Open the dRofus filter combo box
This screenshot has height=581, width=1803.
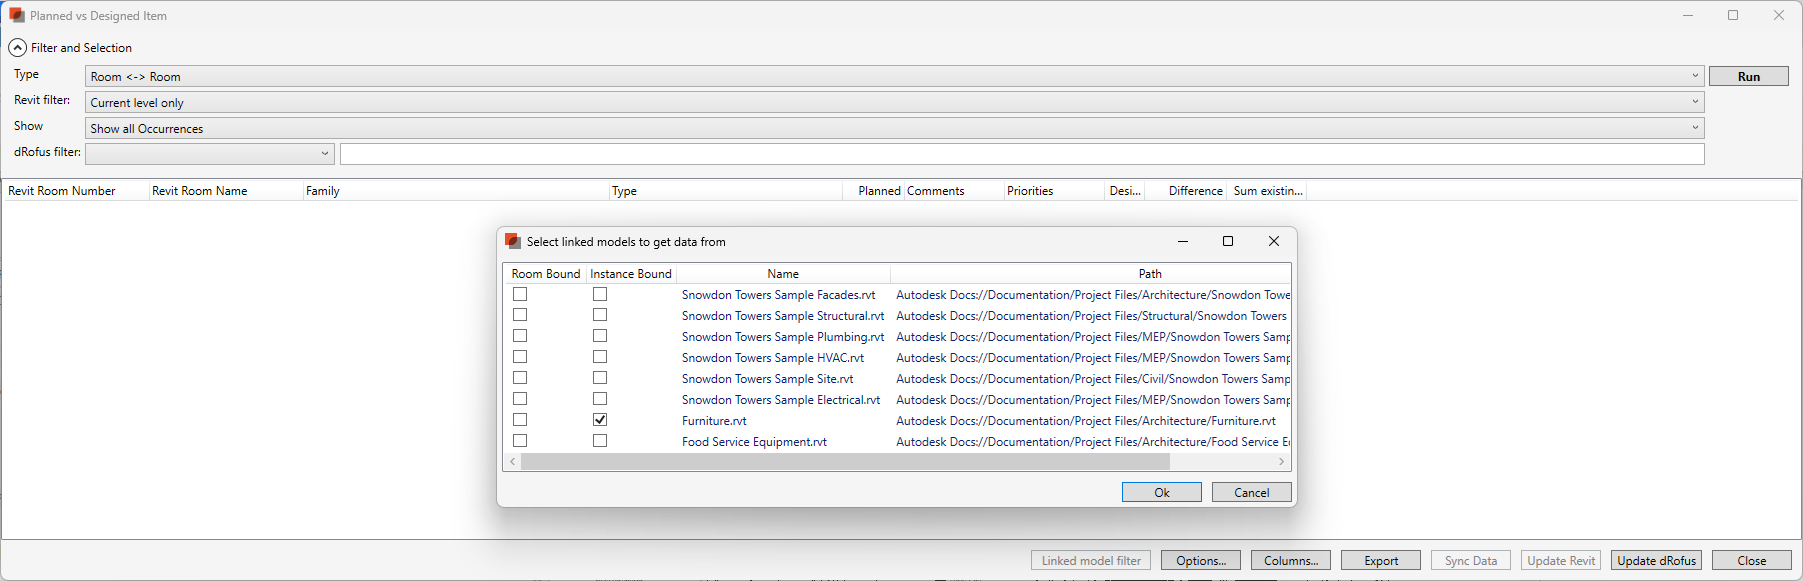(x=210, y=154)
